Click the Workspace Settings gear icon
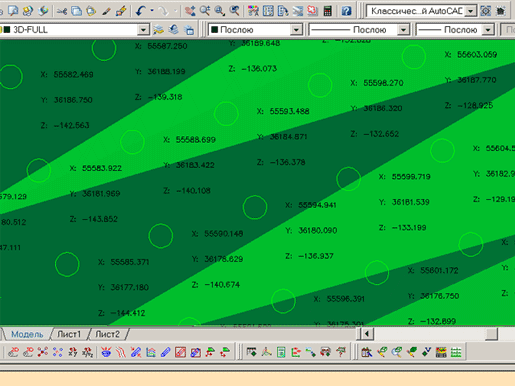Screen dimensions: 515x386 (486, 11)
